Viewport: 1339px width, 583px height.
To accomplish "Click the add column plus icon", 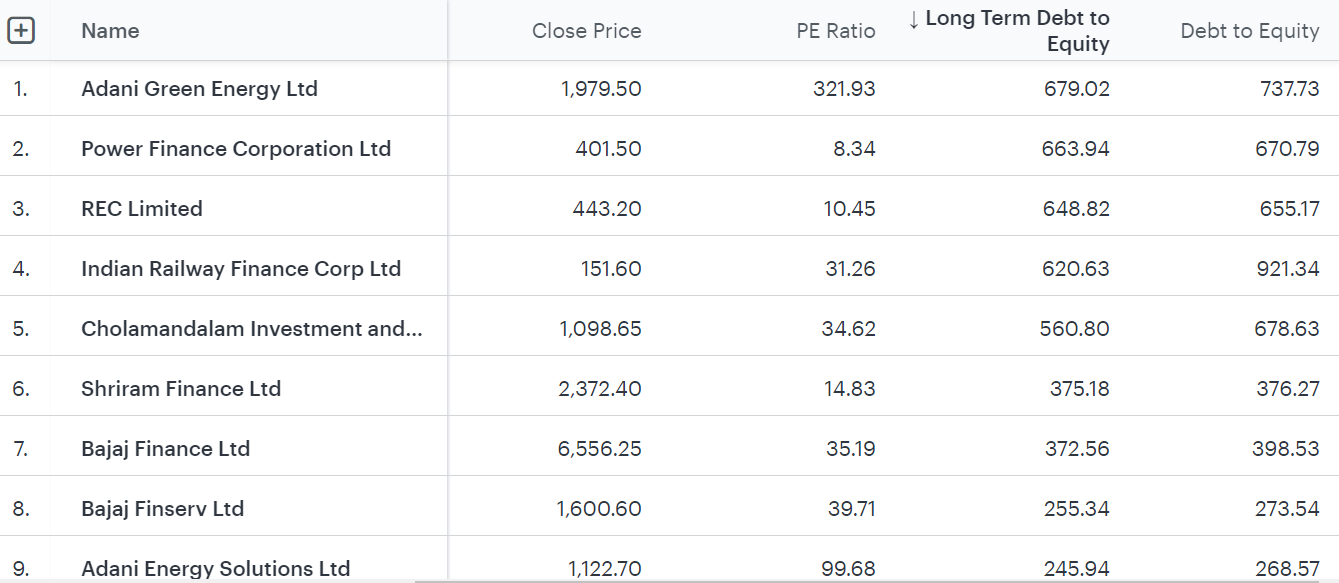I will tap(21, 31).
